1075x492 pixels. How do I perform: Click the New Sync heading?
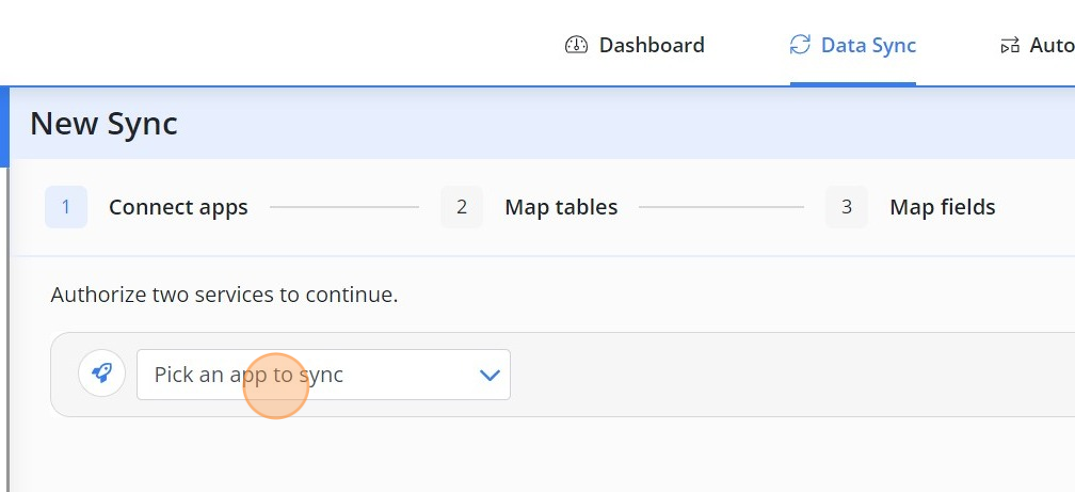tap(104, 124)
